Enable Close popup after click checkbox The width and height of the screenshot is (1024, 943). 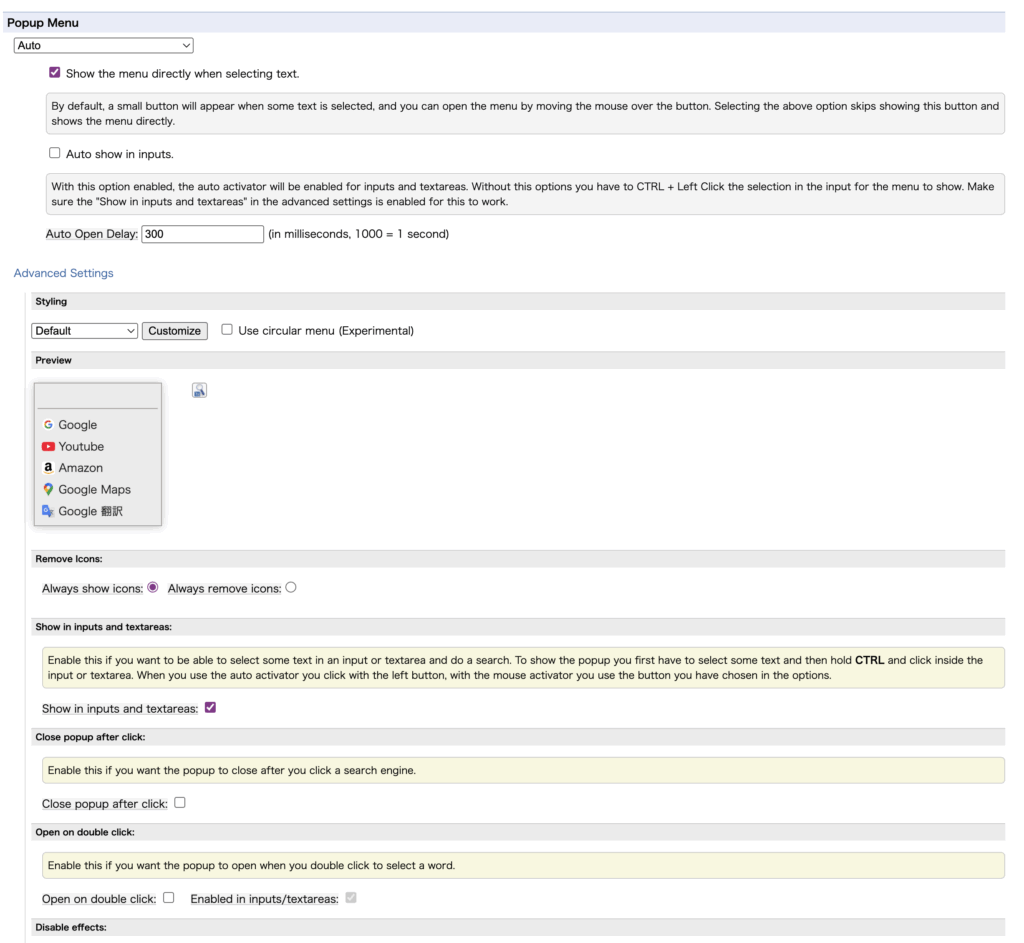[180, 803]
